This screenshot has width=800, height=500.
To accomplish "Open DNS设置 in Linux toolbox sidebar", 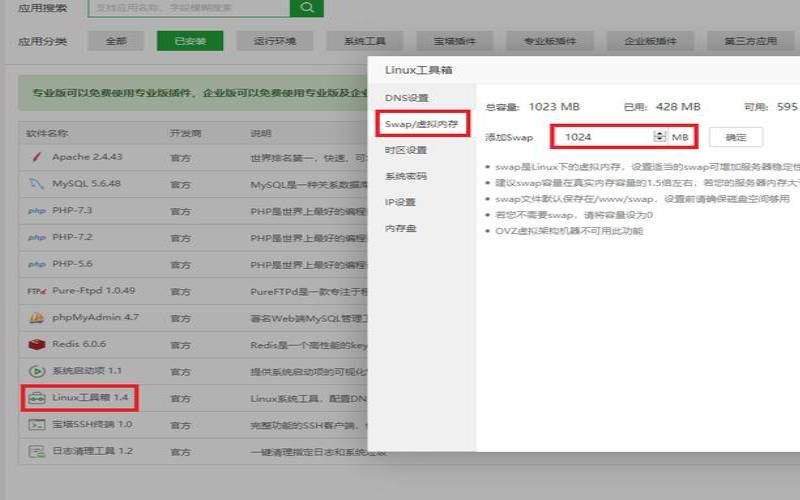I will 407,97.
